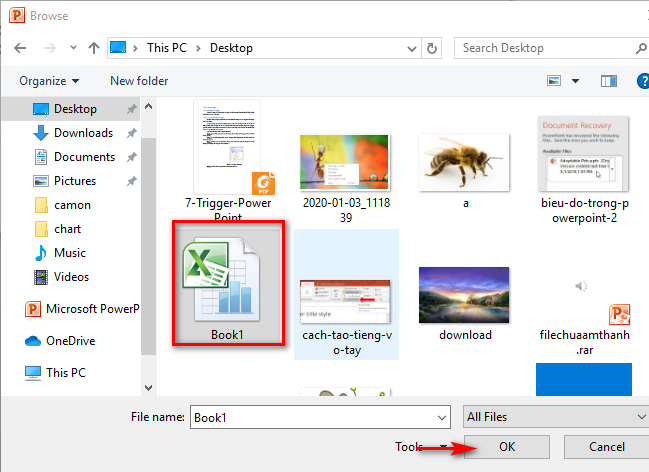Click This PC in the address breadcrumb
Viewport: 649px width, 472px height.
click(x=166, y=47)
